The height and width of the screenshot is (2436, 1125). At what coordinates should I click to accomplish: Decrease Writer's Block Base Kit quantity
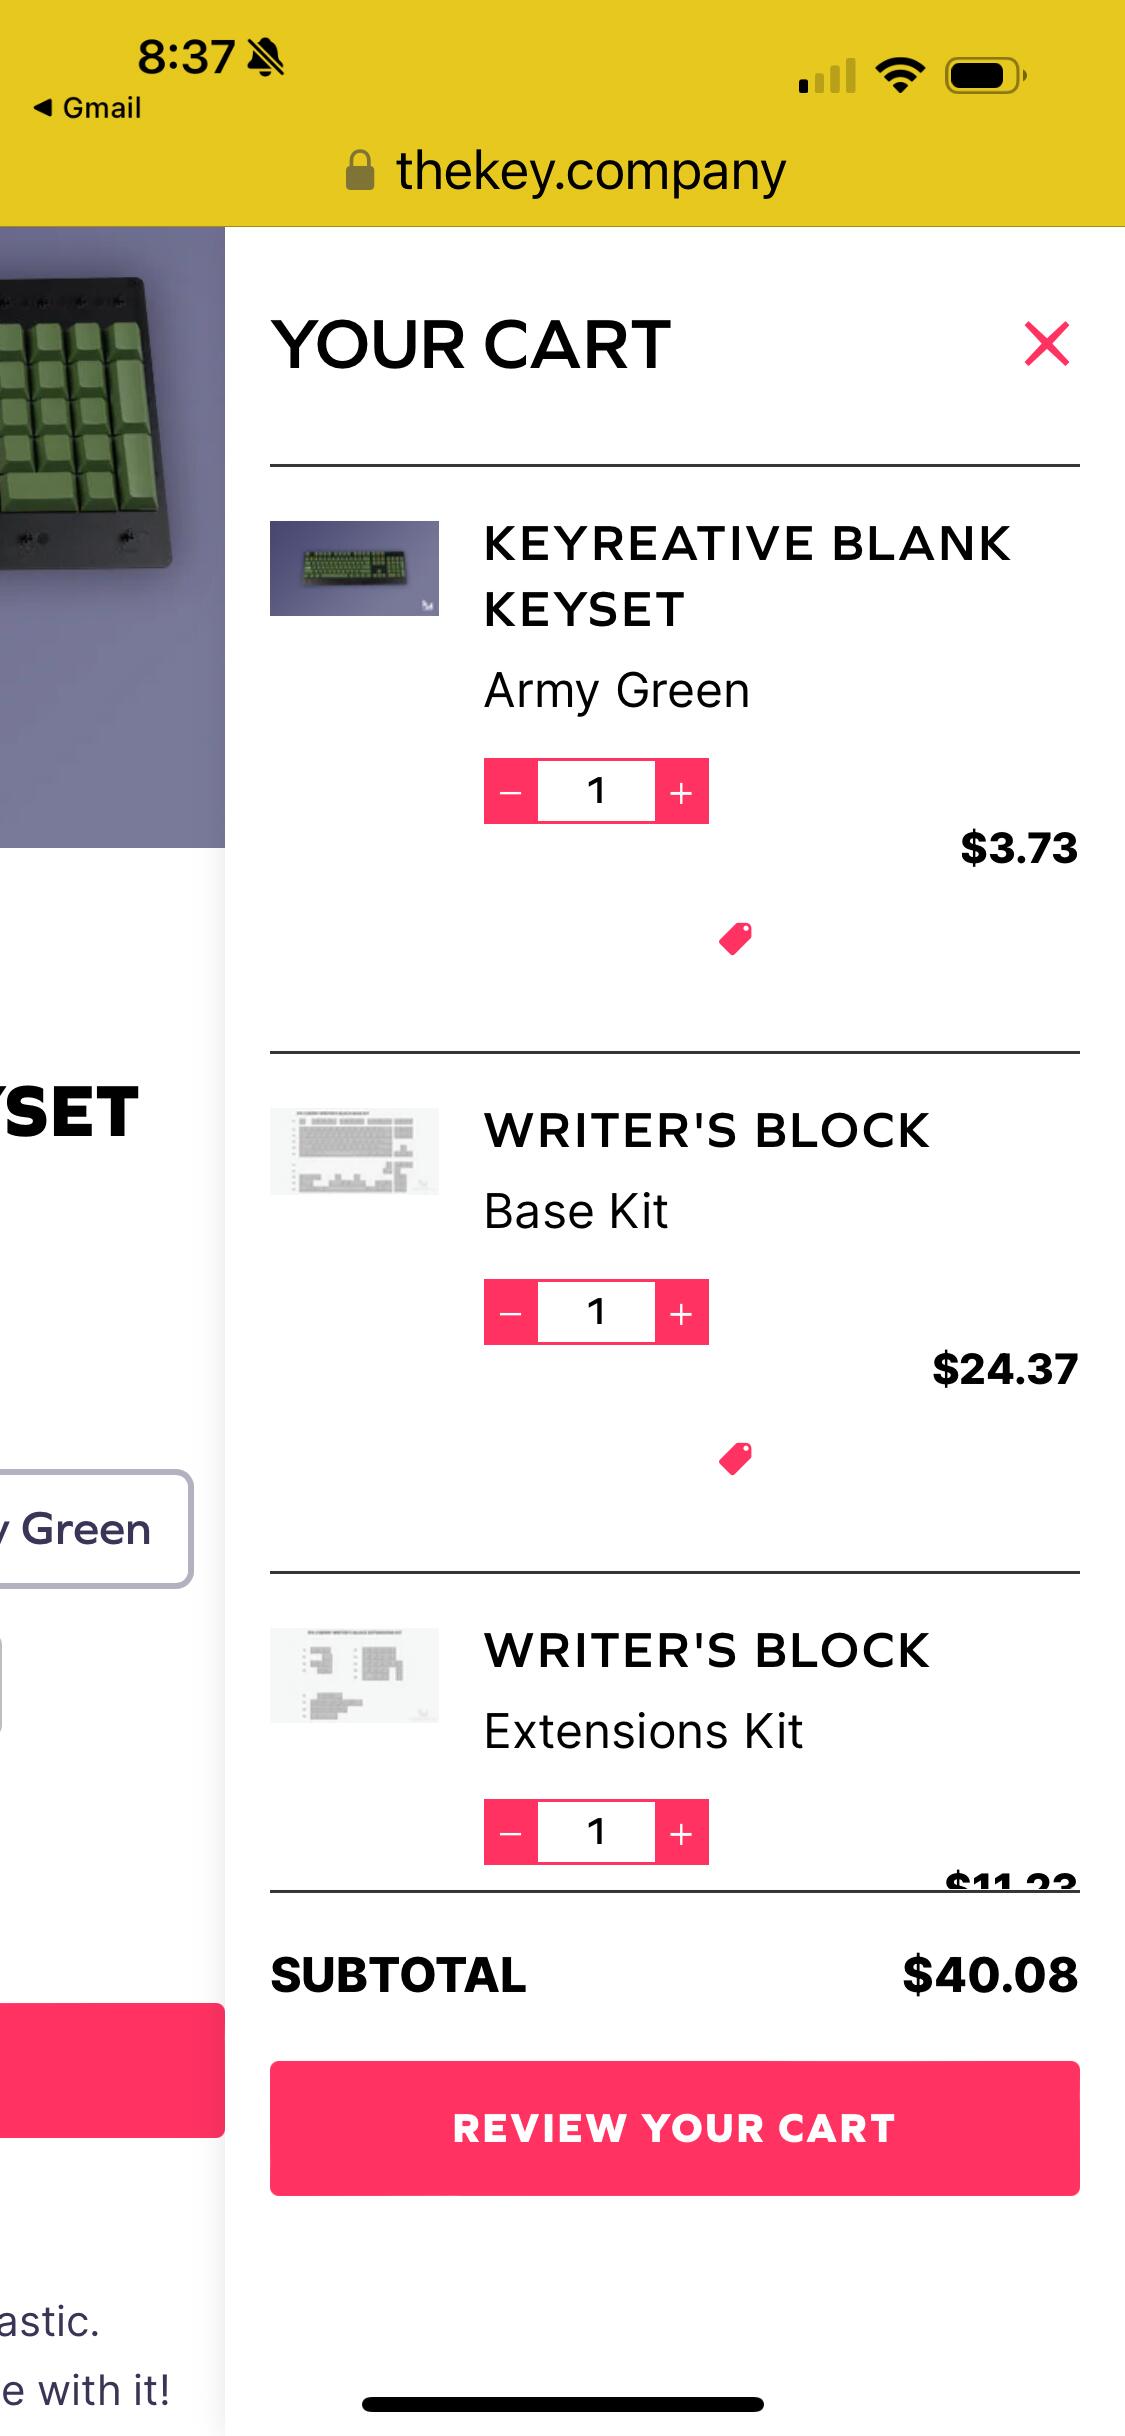pos(511,1312)
